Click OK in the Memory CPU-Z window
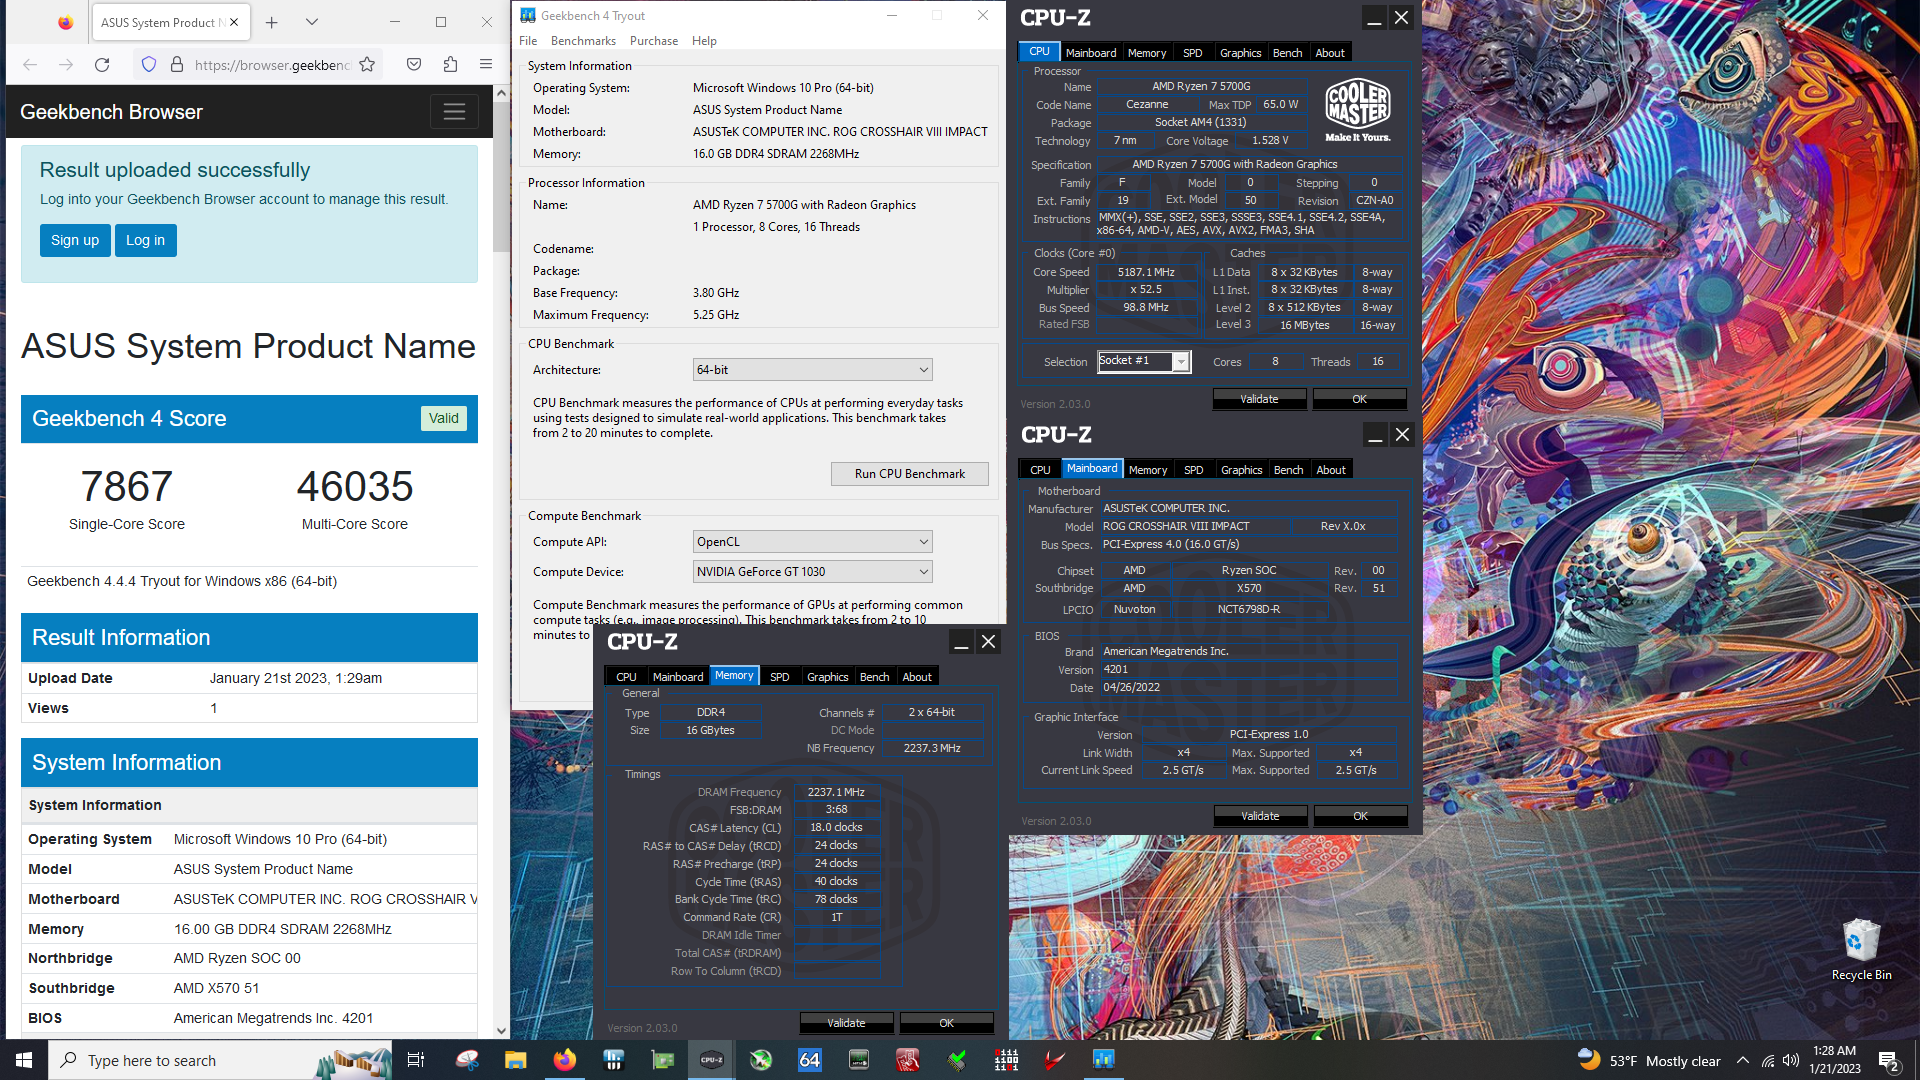 click(946, 1023)
